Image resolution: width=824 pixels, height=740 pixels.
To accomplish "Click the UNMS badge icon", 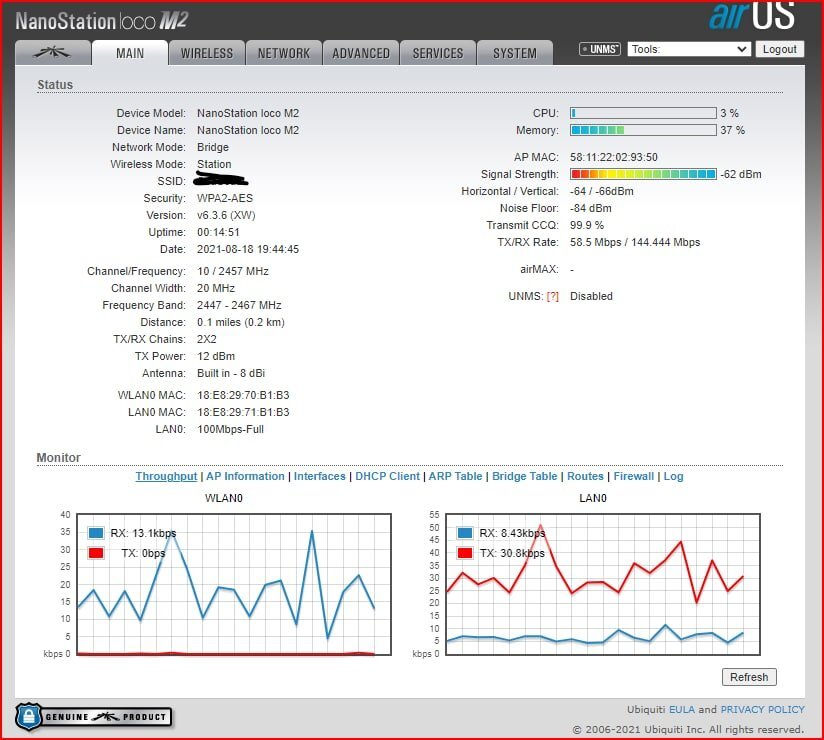I will pos(600,49).
